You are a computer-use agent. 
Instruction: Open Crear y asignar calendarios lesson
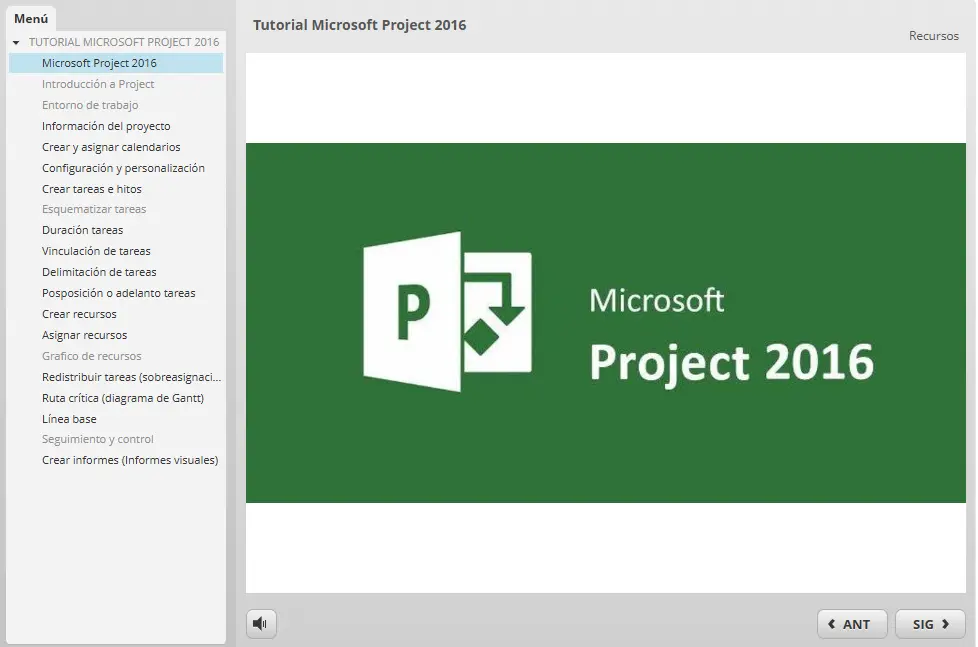[x=111, y=147]
